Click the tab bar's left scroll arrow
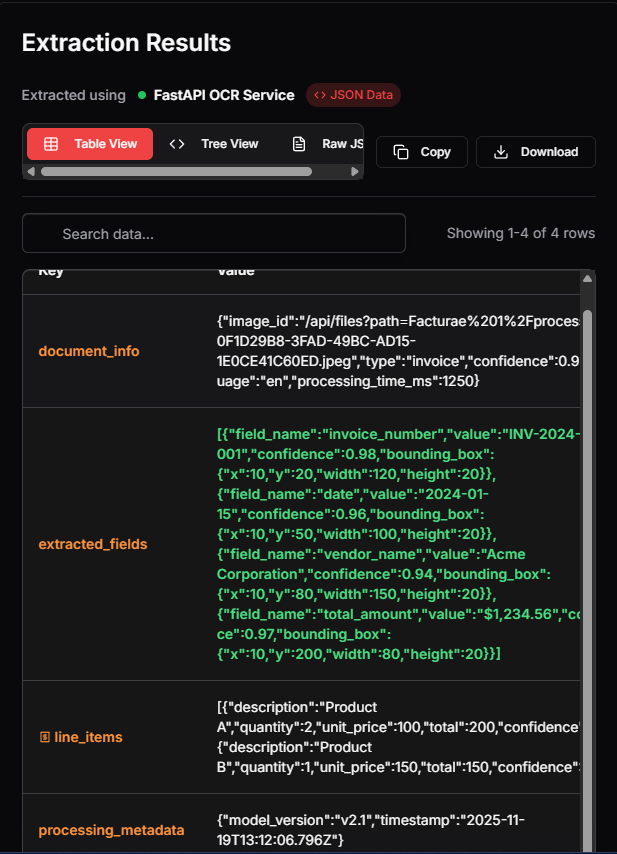 [30, 172]
